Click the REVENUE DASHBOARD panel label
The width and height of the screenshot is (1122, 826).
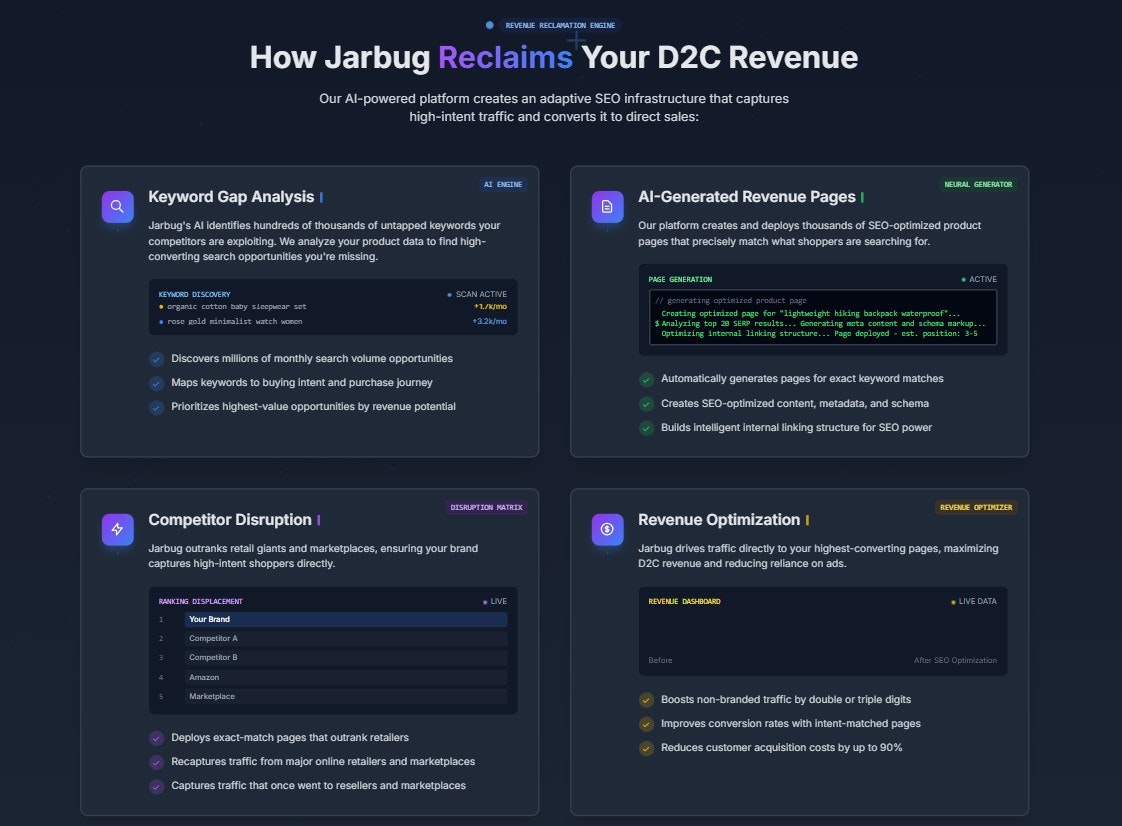[684, 601]
